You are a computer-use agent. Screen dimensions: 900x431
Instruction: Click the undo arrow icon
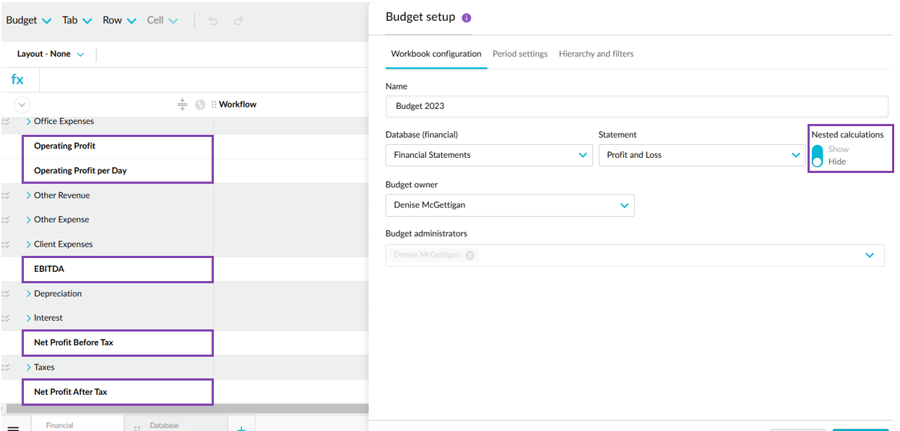pyautogui.click(x=213, y=21)
